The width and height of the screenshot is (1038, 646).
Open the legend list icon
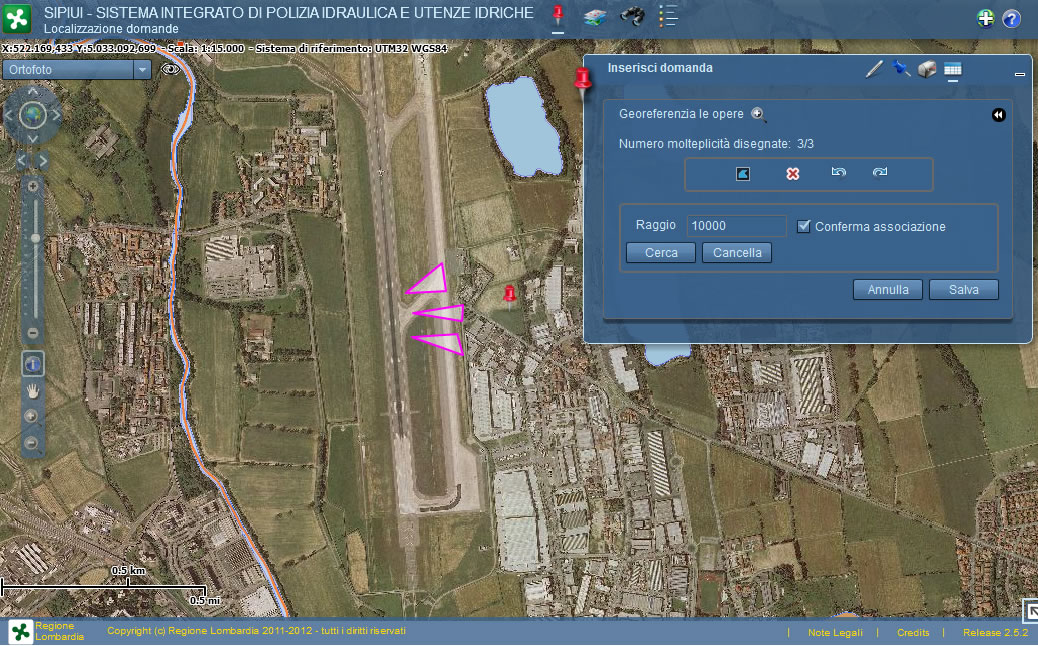(x=668, y=16)
